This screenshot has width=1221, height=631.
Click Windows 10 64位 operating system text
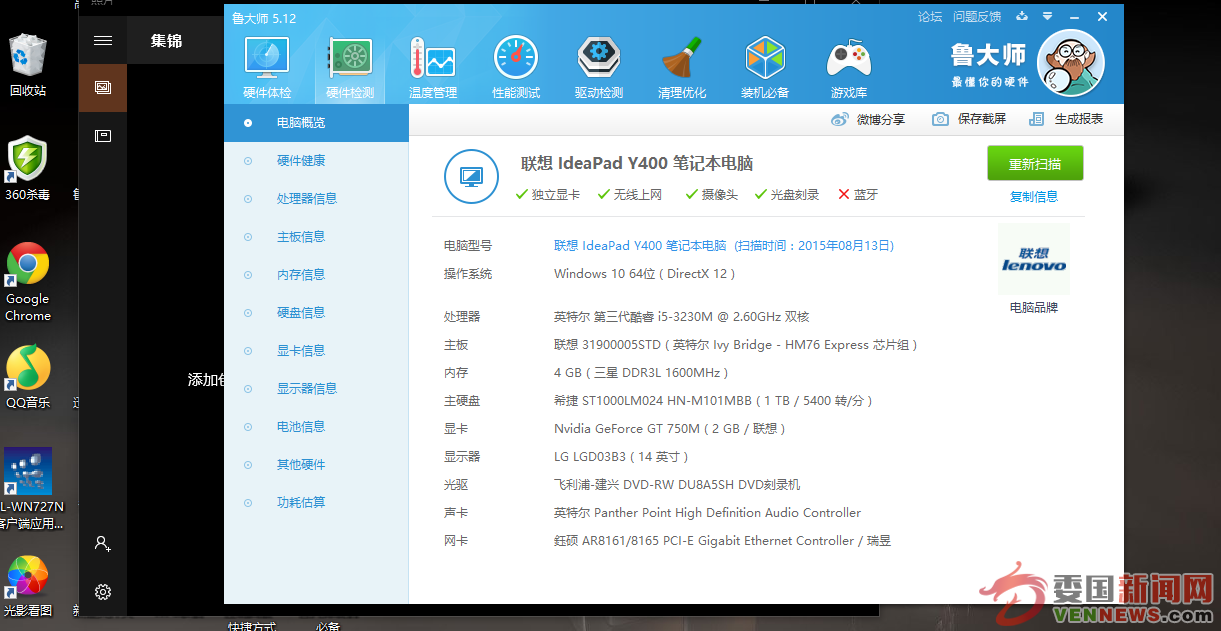click(x=645, y=274)
